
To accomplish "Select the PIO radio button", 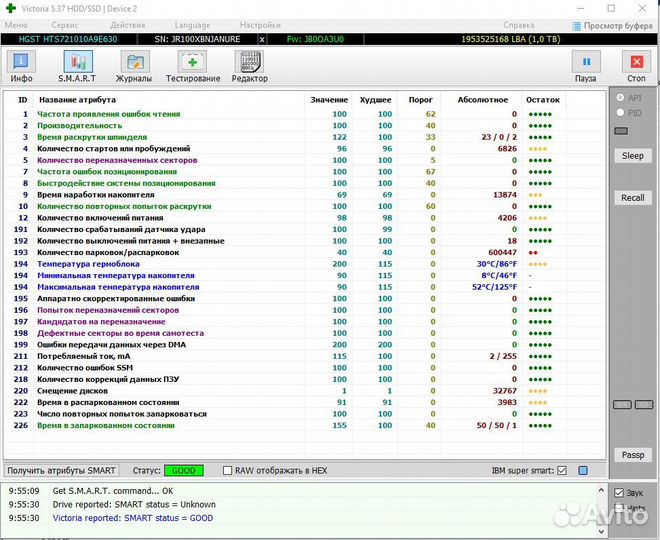I will (x=621, y=113).
